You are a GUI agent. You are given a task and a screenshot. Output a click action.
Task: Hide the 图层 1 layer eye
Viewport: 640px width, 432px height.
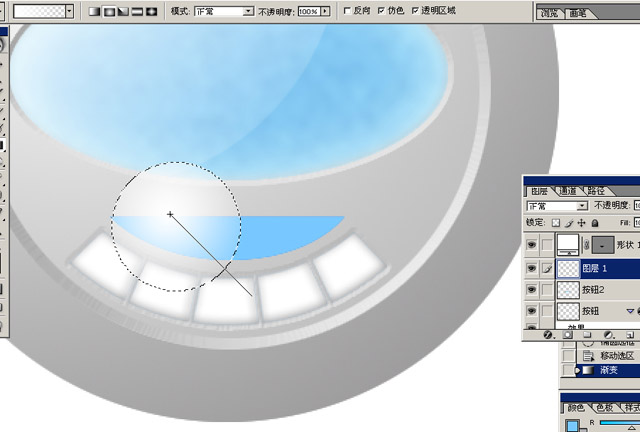531,268
